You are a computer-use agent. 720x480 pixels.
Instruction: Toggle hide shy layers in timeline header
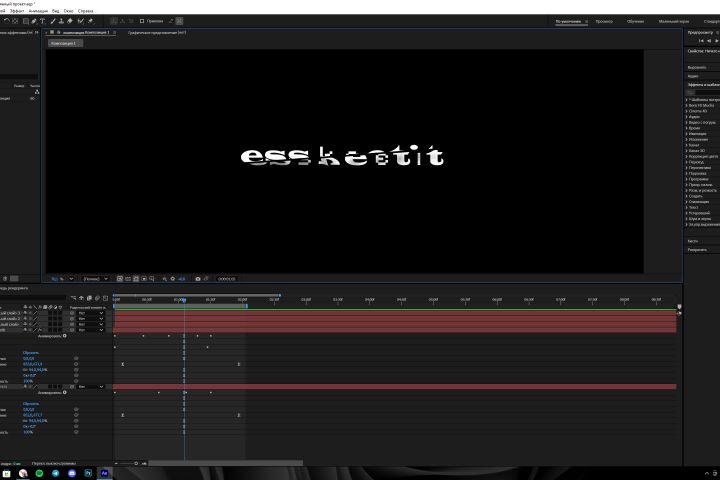81,298
